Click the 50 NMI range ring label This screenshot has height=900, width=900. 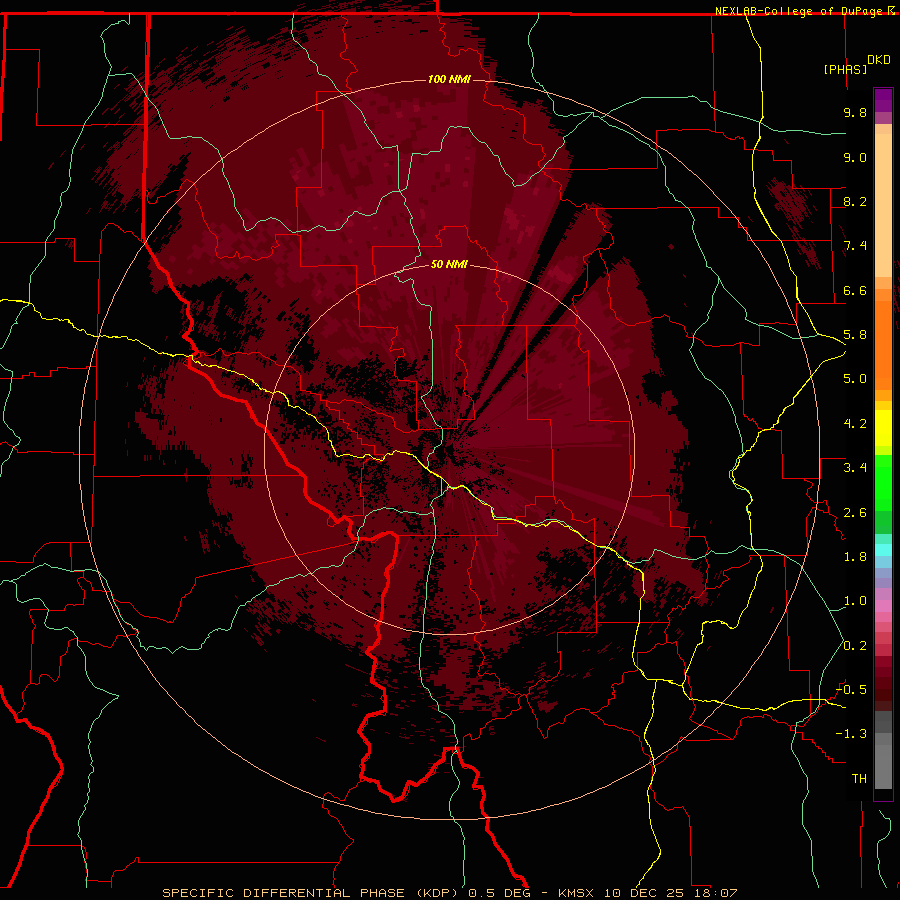(x=449, y=264)
